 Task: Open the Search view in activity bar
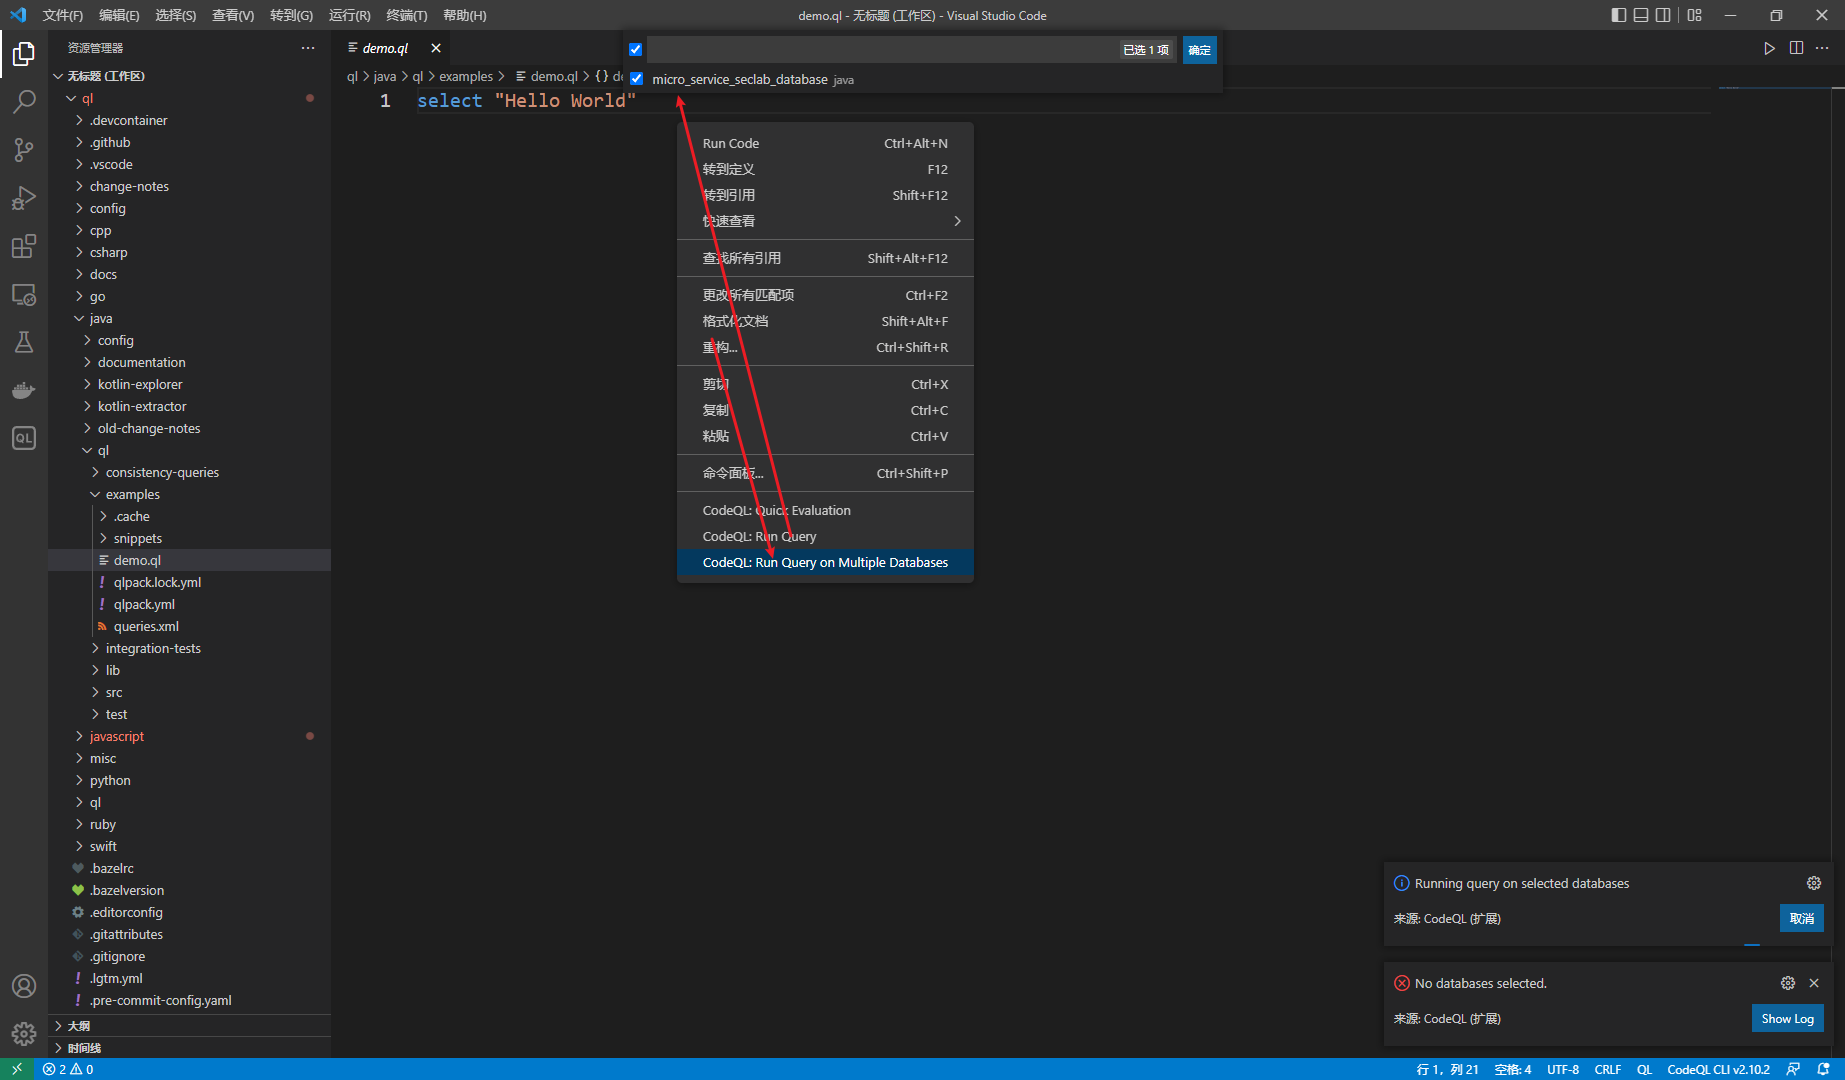coord(24,101)
